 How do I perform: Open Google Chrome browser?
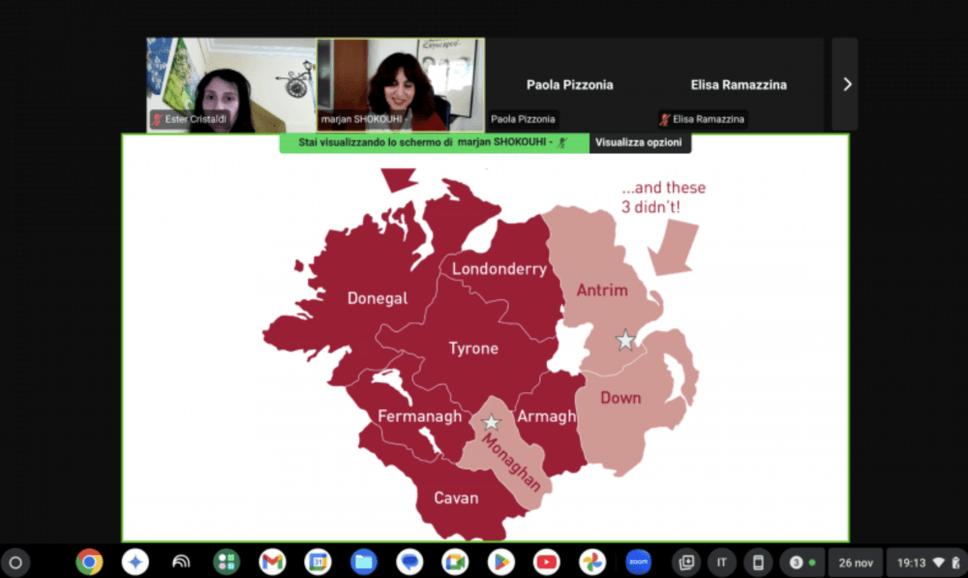pos(88,562)
